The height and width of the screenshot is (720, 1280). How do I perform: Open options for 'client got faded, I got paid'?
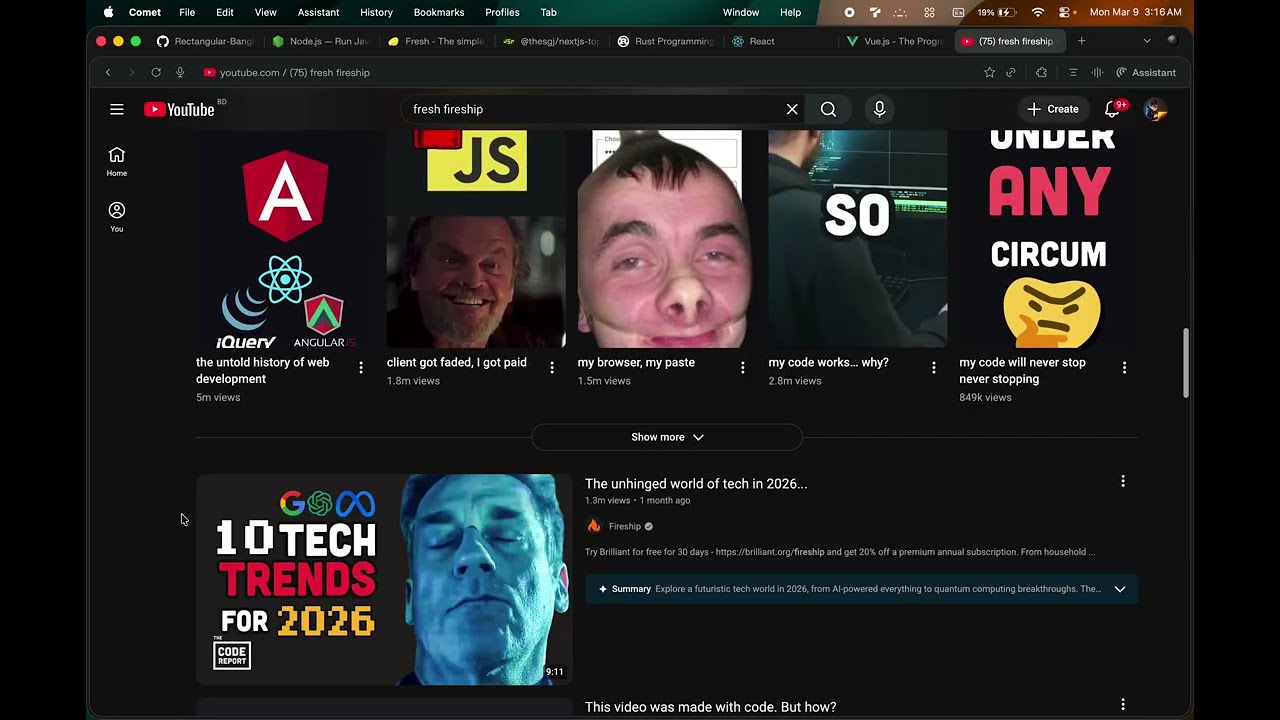[x=552, y=368]
